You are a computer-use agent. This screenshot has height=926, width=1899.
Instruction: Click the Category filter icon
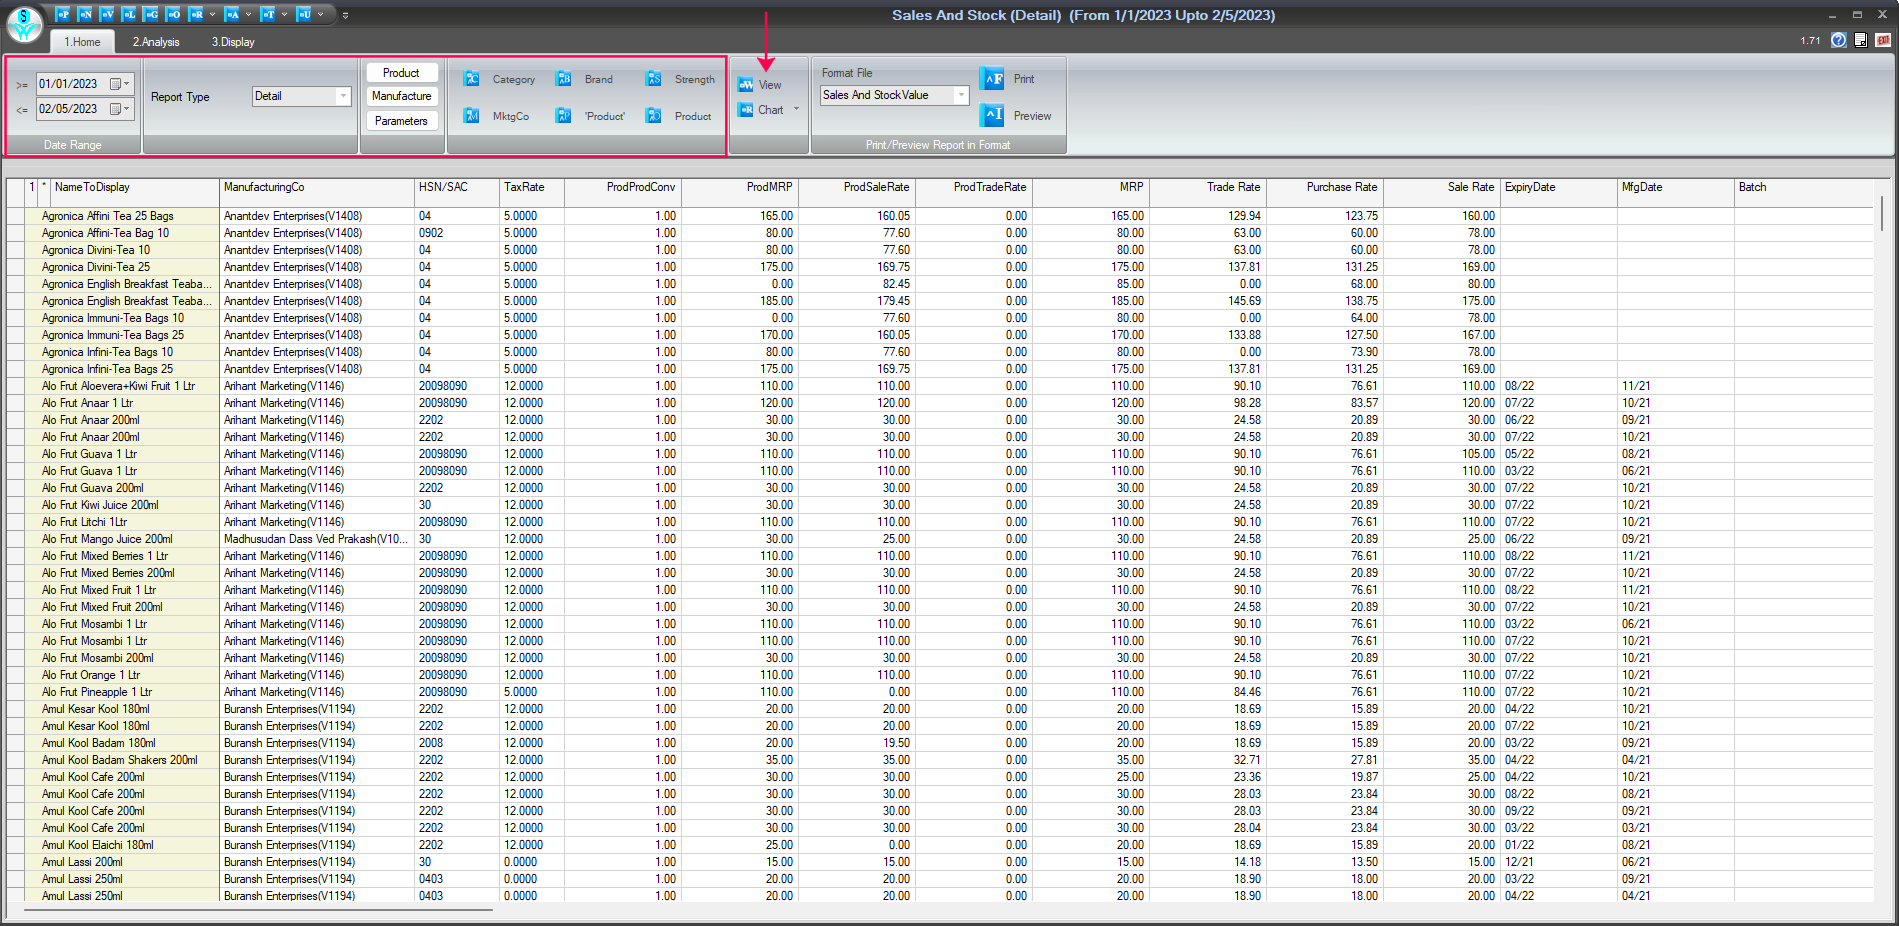pyautogui.click(x=472, y=79)
